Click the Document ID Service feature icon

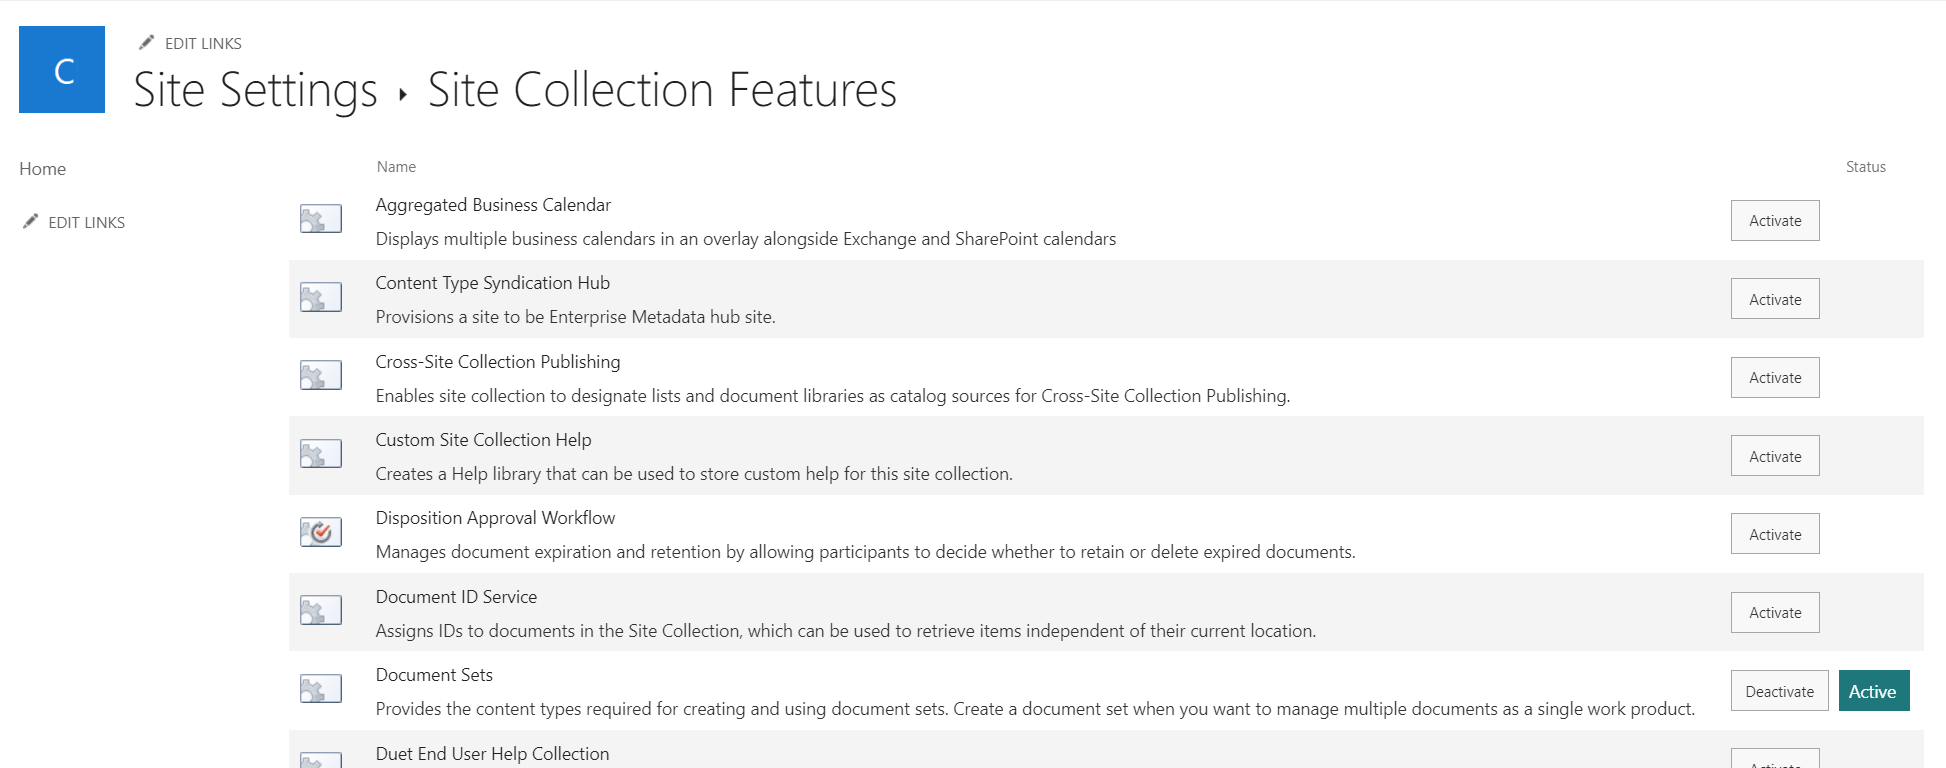[319, 610]
